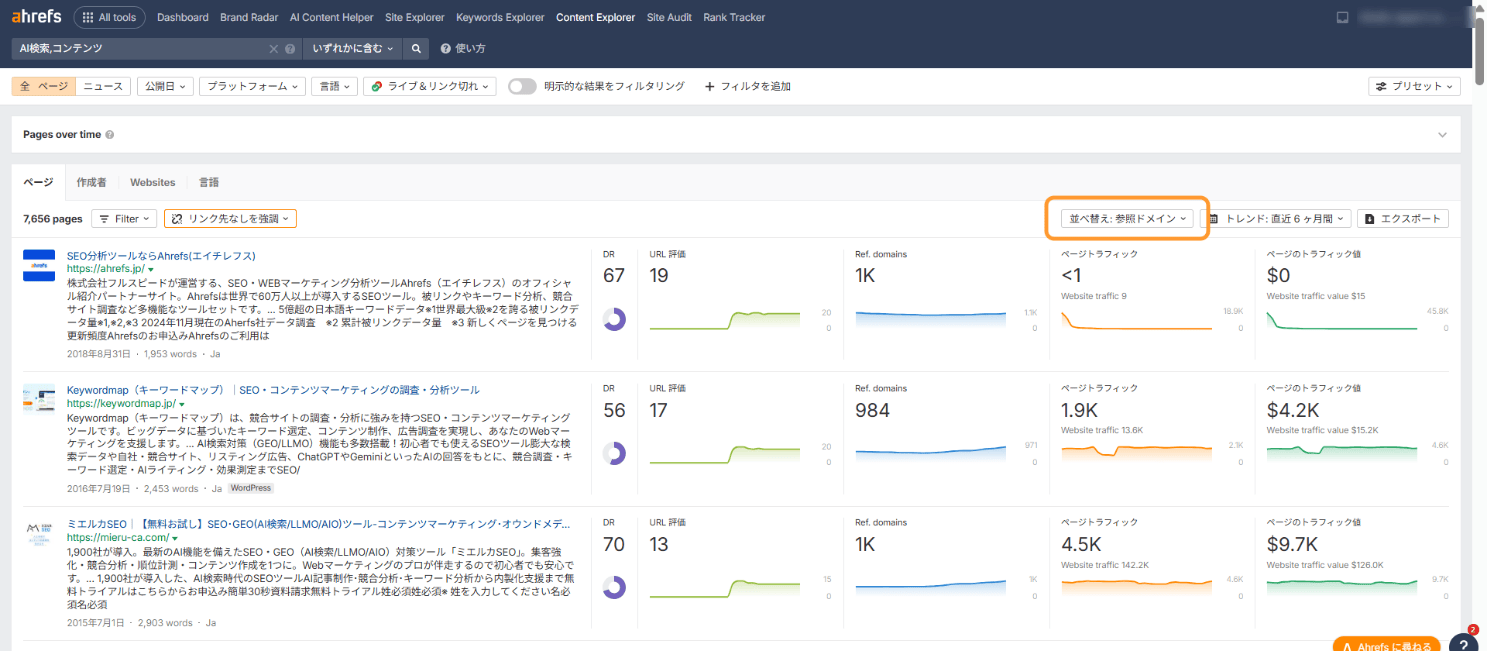Click the Pages over time help icon
This screenshot has height=651, width=1487.
pos(109,135)
